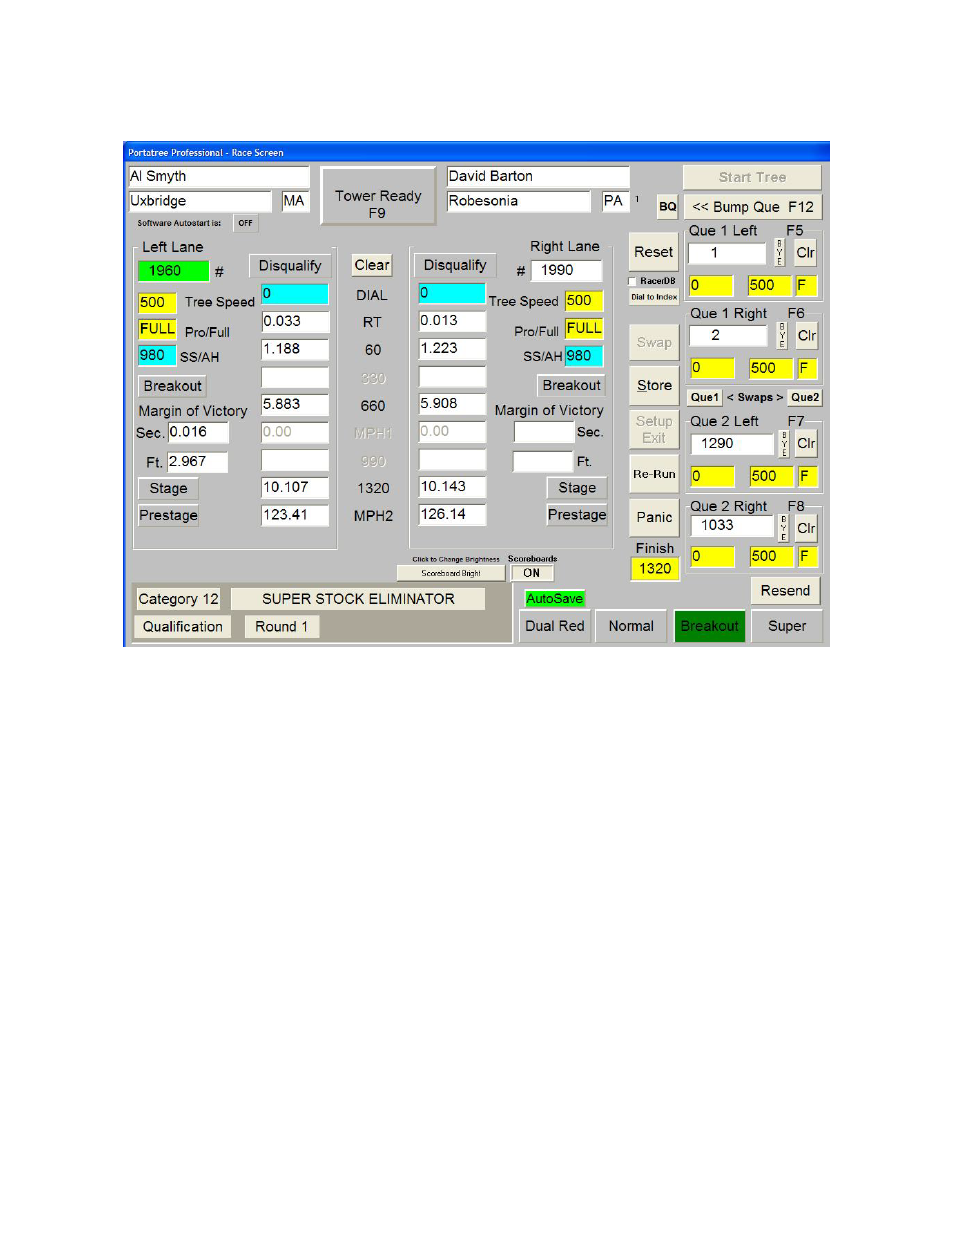This screenshot has height=1235, width=954.
Task: Click the Round 1 button
Action: pyautogui.click(x=281, y=627)
